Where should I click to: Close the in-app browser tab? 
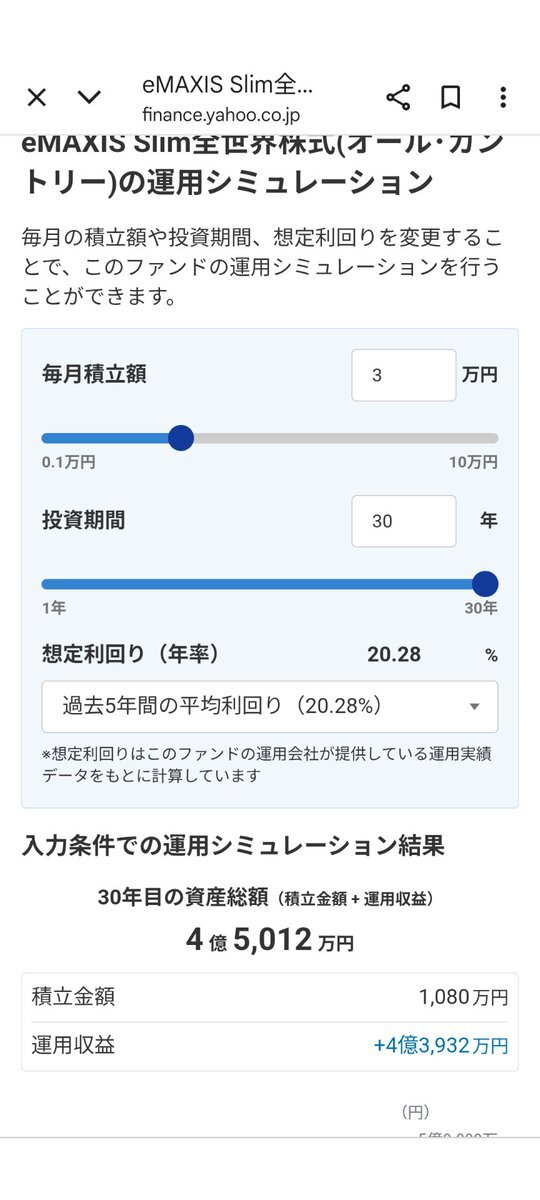[37, 97]
